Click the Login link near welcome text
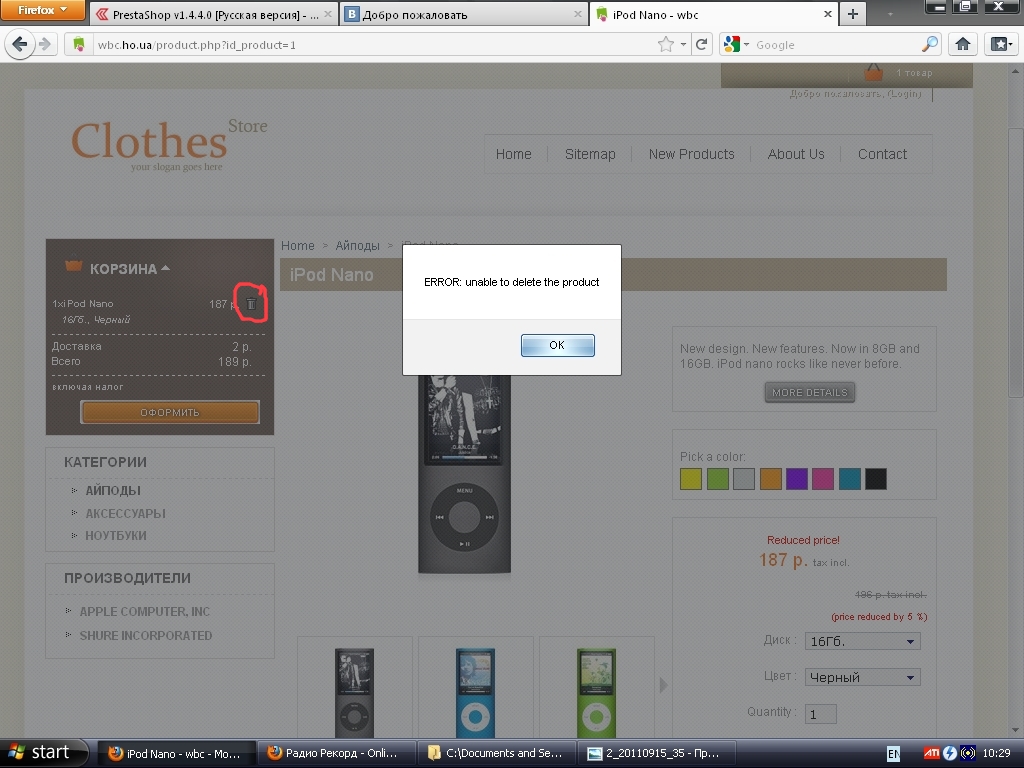Viewport: 1024px width, 768px height. (x=904, y=94)
